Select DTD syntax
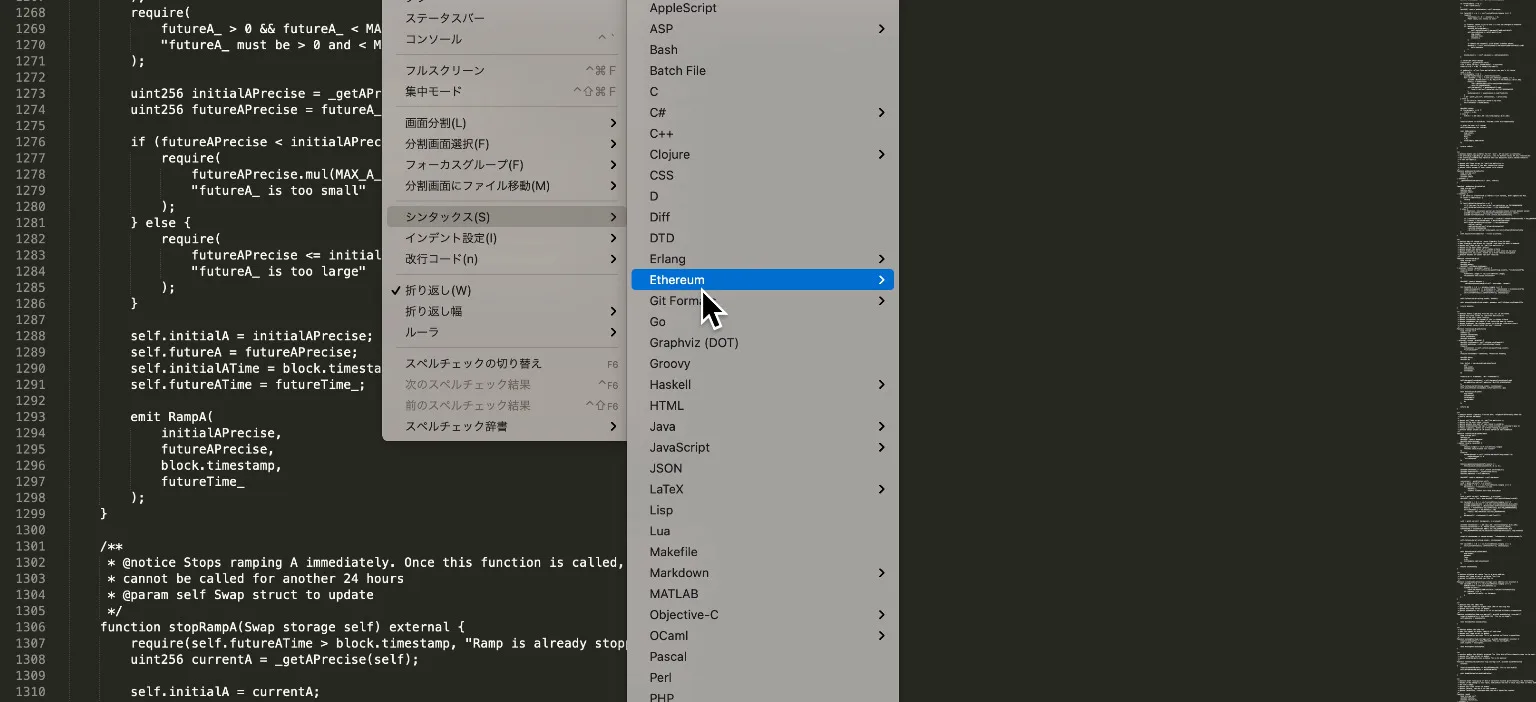The height and width of the screenshot is (702, 1536). [x=763, y=238]
